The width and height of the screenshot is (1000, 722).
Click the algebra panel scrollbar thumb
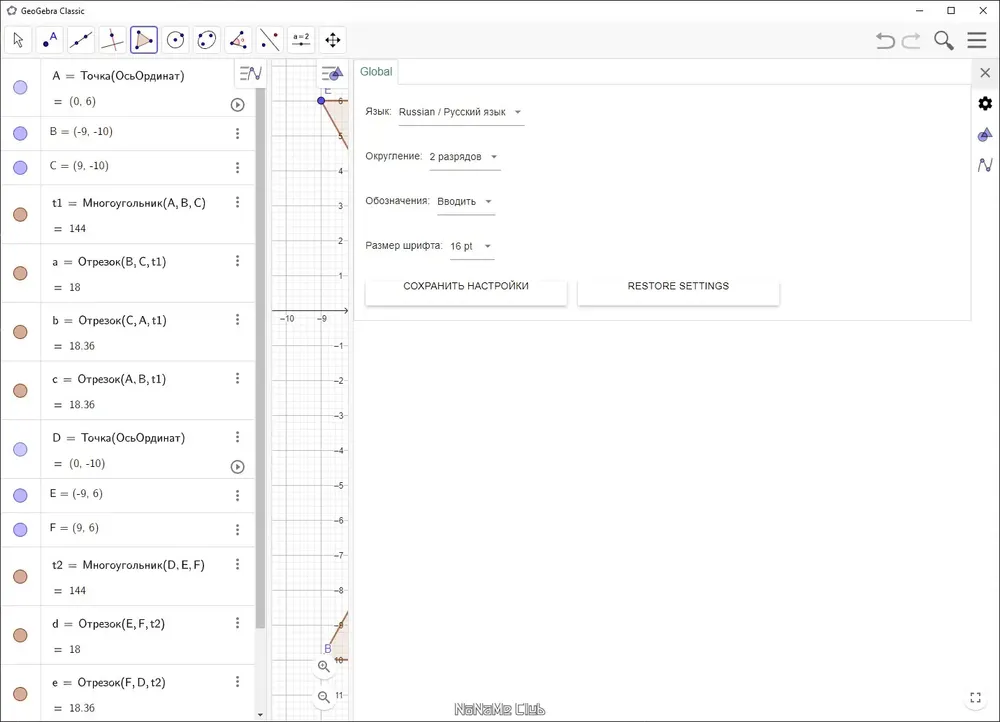260,357
